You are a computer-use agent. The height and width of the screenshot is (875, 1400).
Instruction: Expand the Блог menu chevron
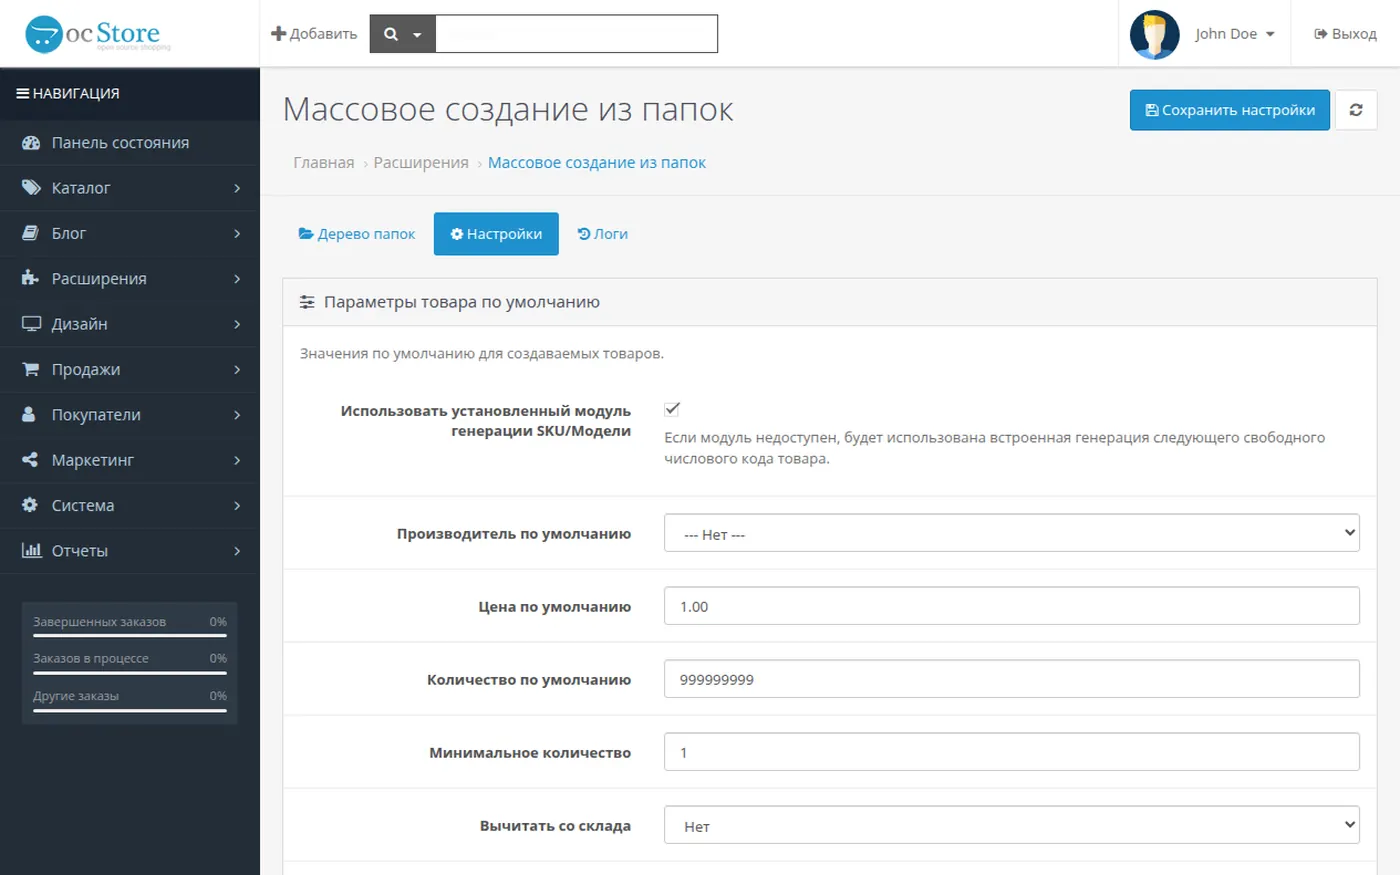237,233
